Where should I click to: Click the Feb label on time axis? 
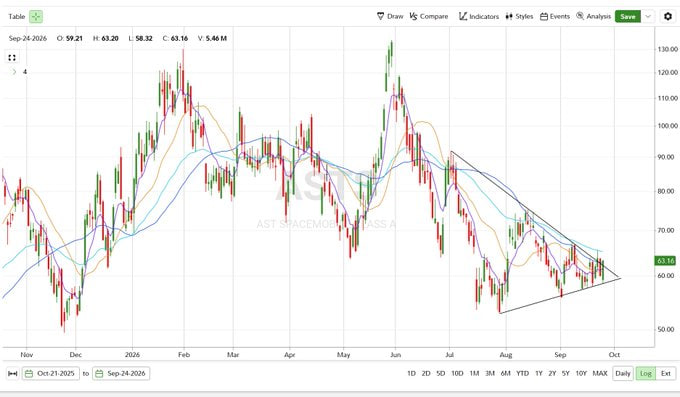[184, 355]
